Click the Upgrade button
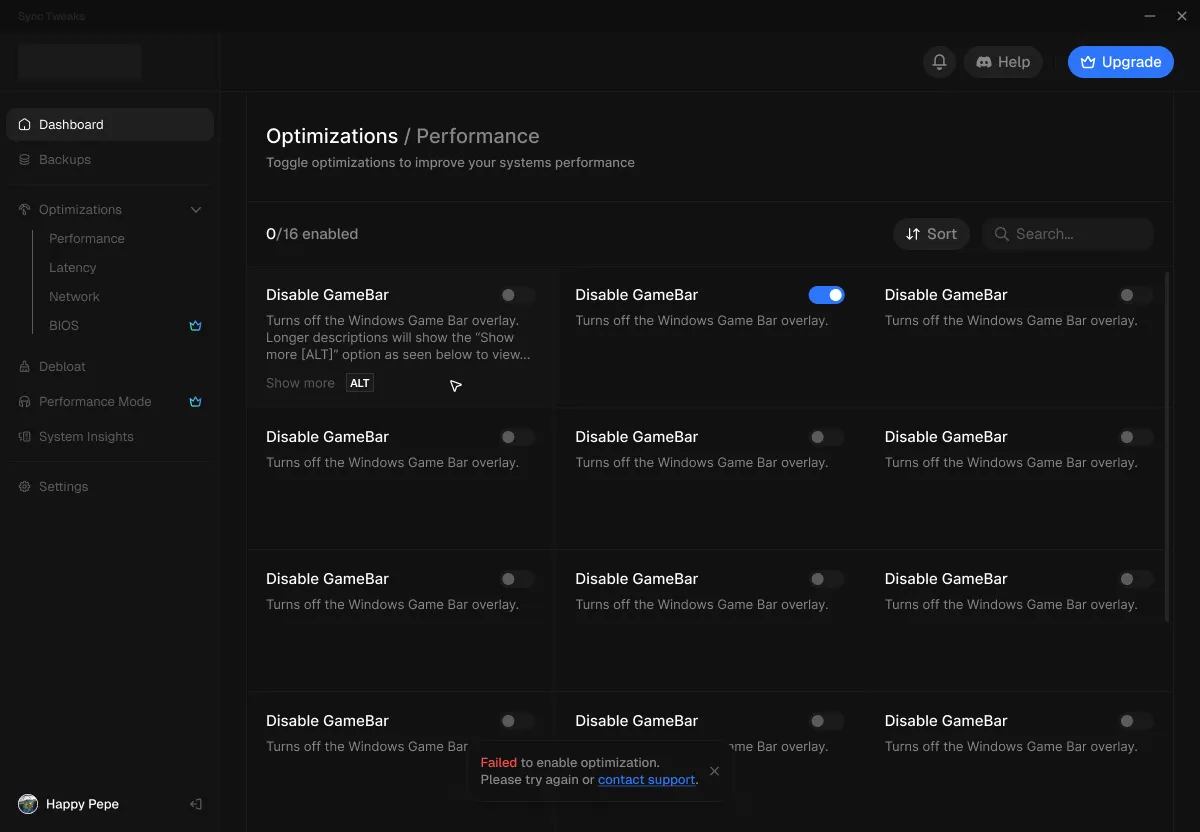Image resolution: width=1200 pixels, height=832 pixels. pyautogui.click(x=1120, y=61)
